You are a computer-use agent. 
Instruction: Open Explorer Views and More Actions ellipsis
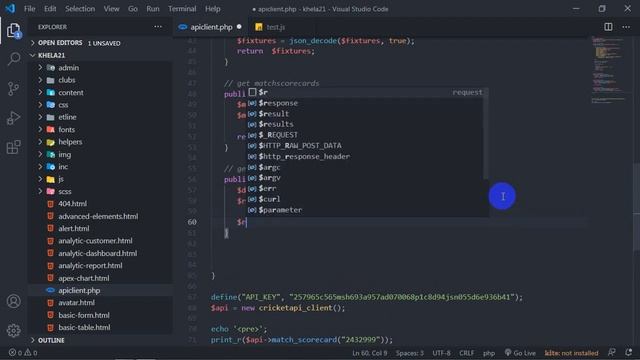coord(158,27)
